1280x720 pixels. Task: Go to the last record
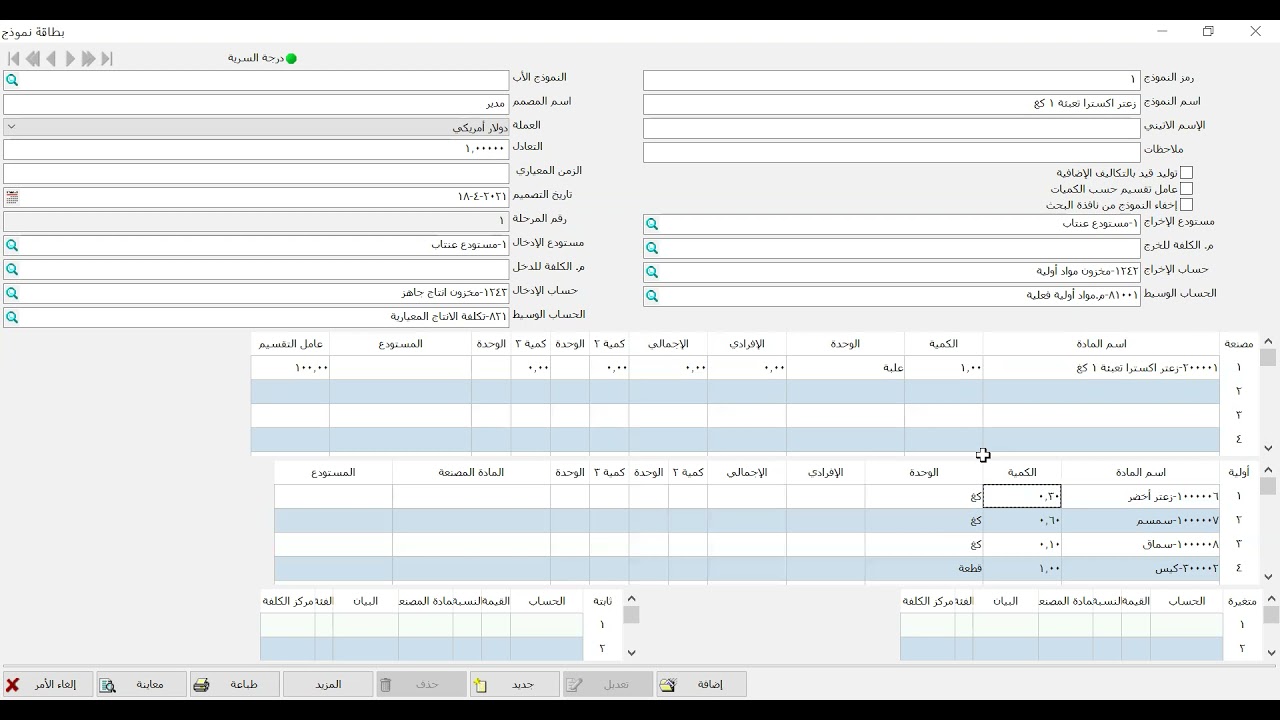(x=107, y=59)
